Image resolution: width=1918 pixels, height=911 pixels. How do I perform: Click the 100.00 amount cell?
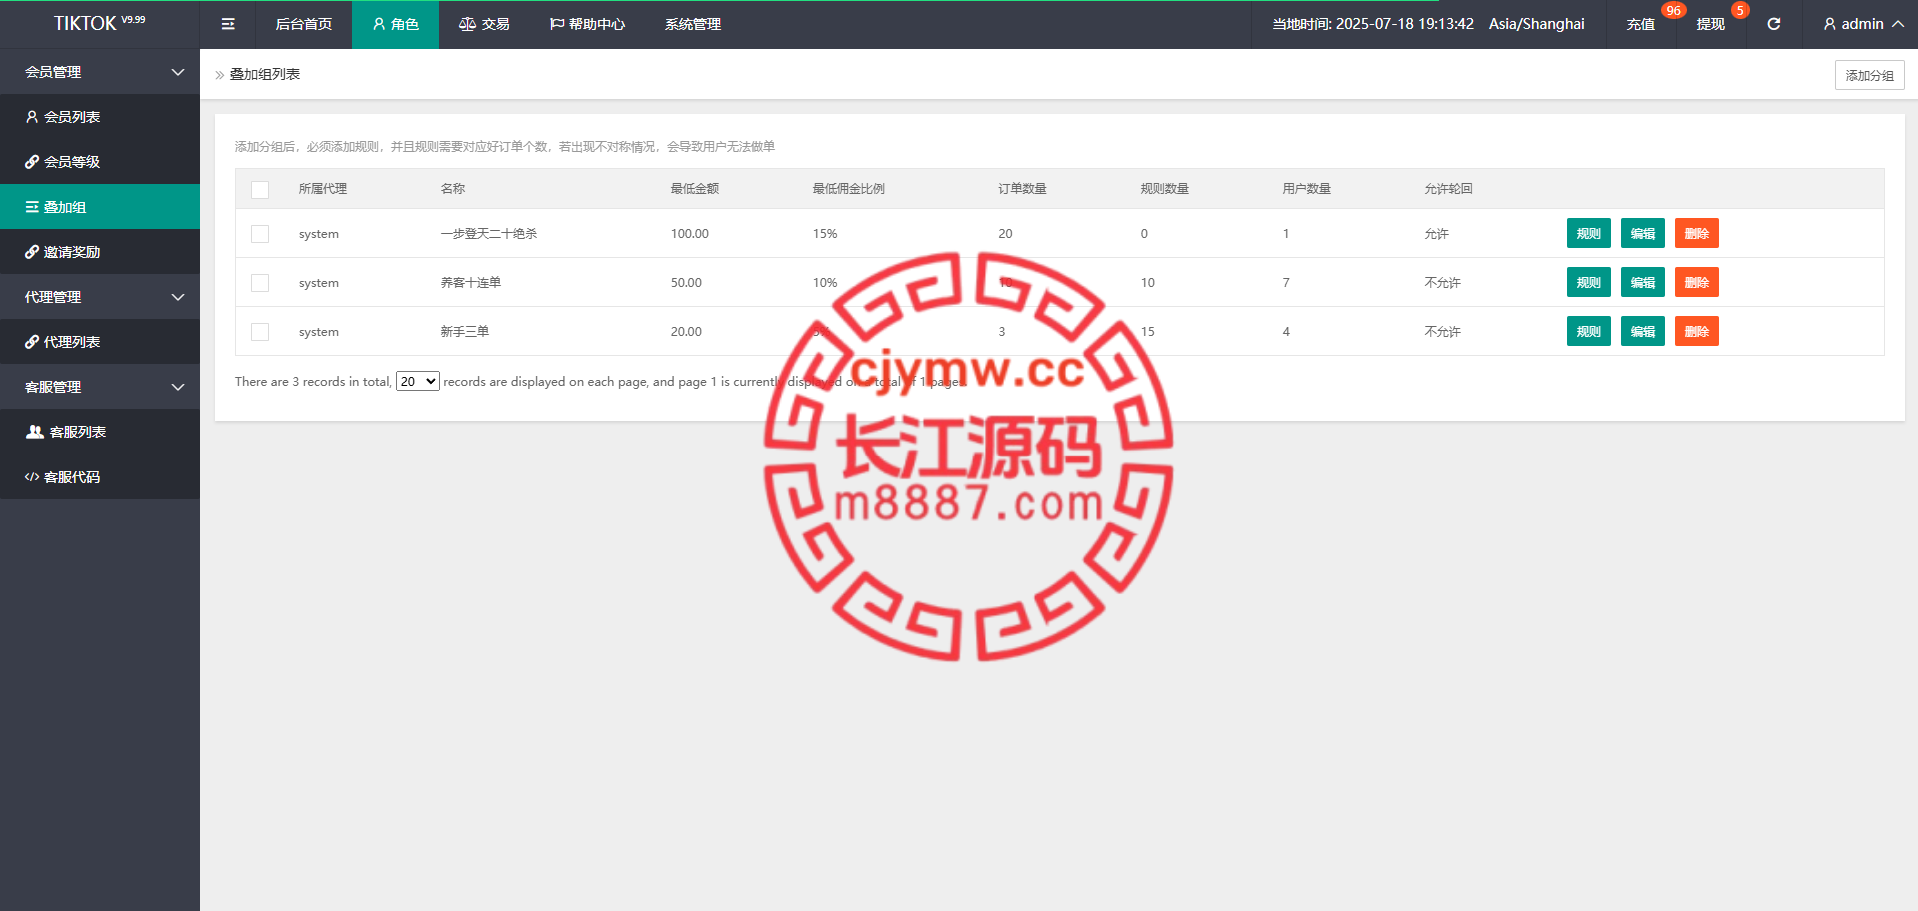pos(690,234)
